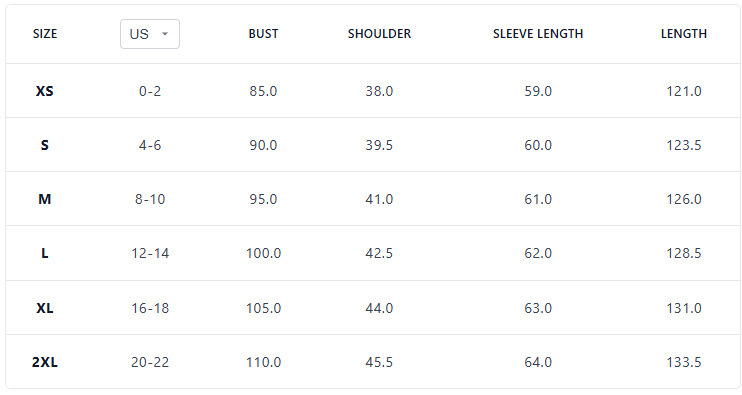
Task: Click the SLEEVE LENGTH column header
Action: click(x=538, y=34)
